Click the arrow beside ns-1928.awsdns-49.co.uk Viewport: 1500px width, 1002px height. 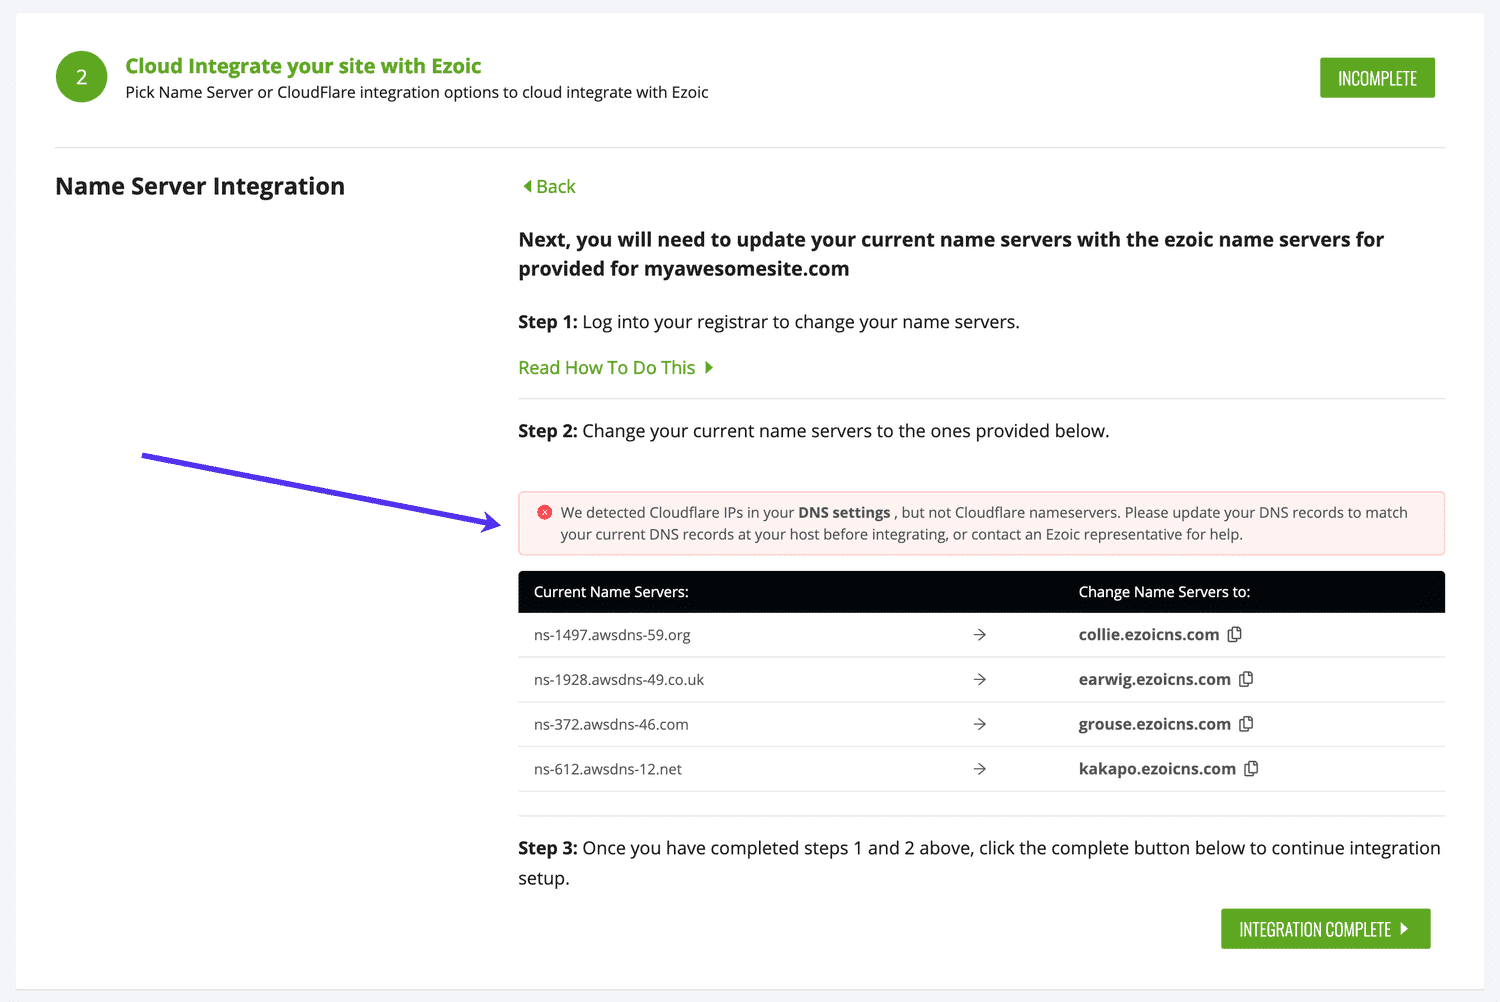[x=979, y=679]
